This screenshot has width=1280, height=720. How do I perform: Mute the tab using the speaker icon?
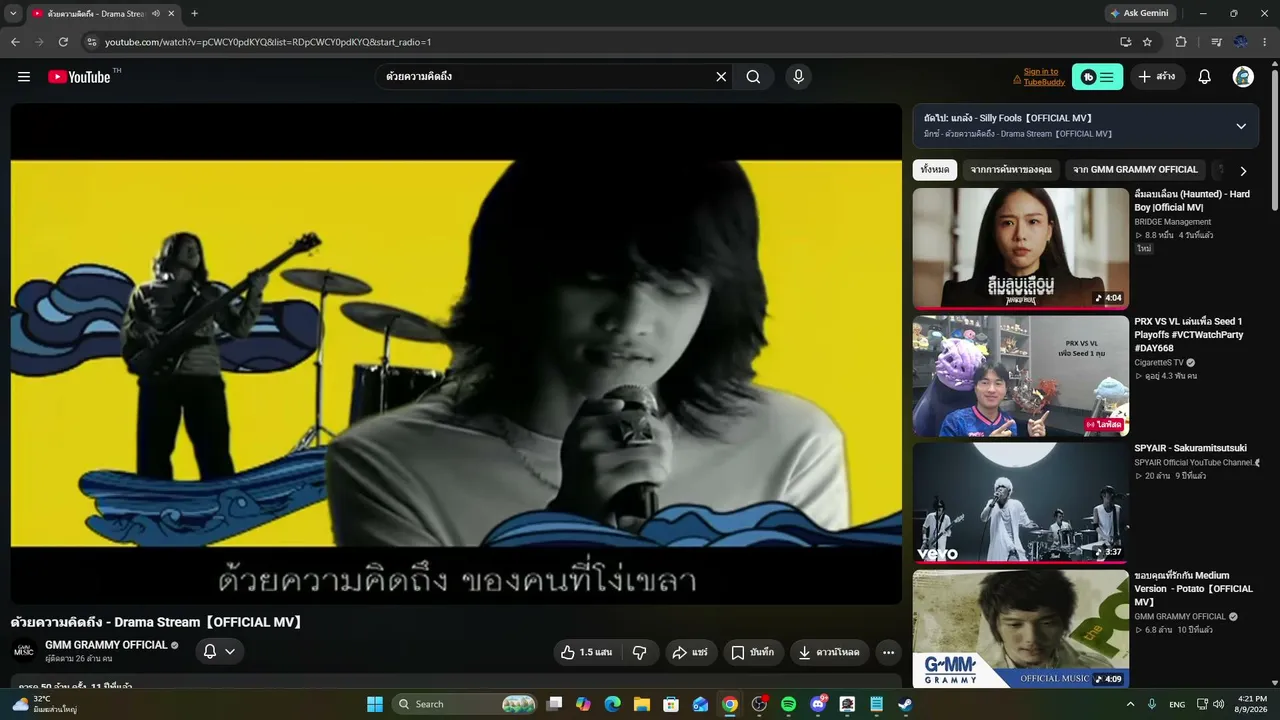(x=155, y=14)
